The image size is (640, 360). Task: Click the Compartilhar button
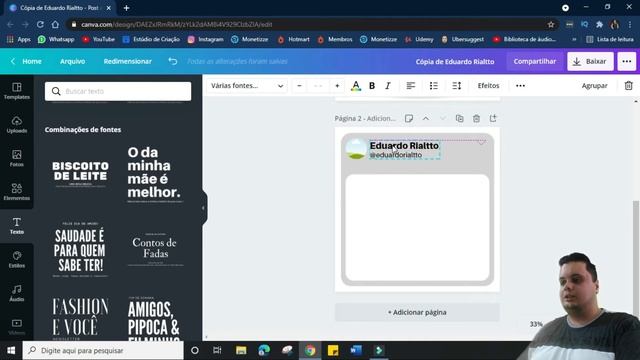(x=535, y=61)
